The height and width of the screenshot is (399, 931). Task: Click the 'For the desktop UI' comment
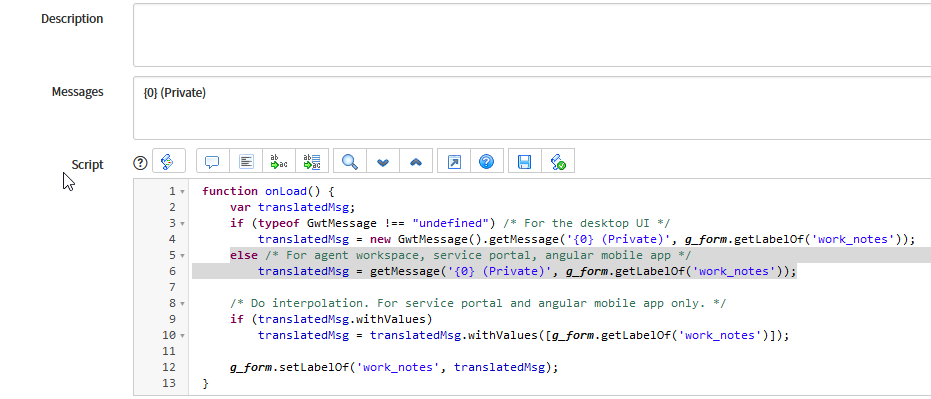[x=586, y=223]
